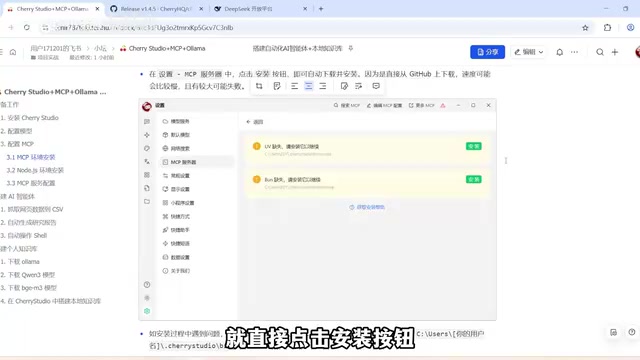640x360 pixels.
Task: Switch to the DeepSeek 开放平台 tab
Action: pyautogui.click(x=260, y=9)
